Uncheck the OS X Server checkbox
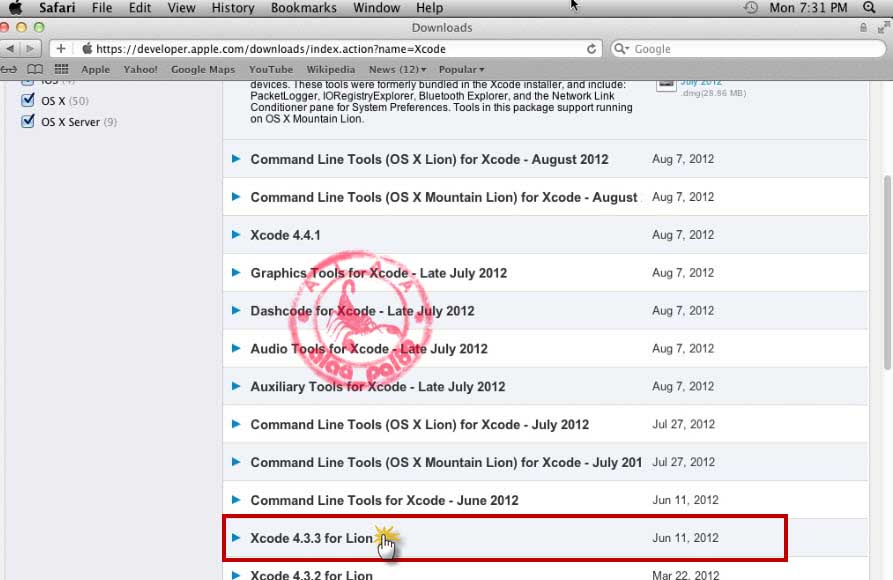This screenshot has width=893, height=580. [27, 121]
